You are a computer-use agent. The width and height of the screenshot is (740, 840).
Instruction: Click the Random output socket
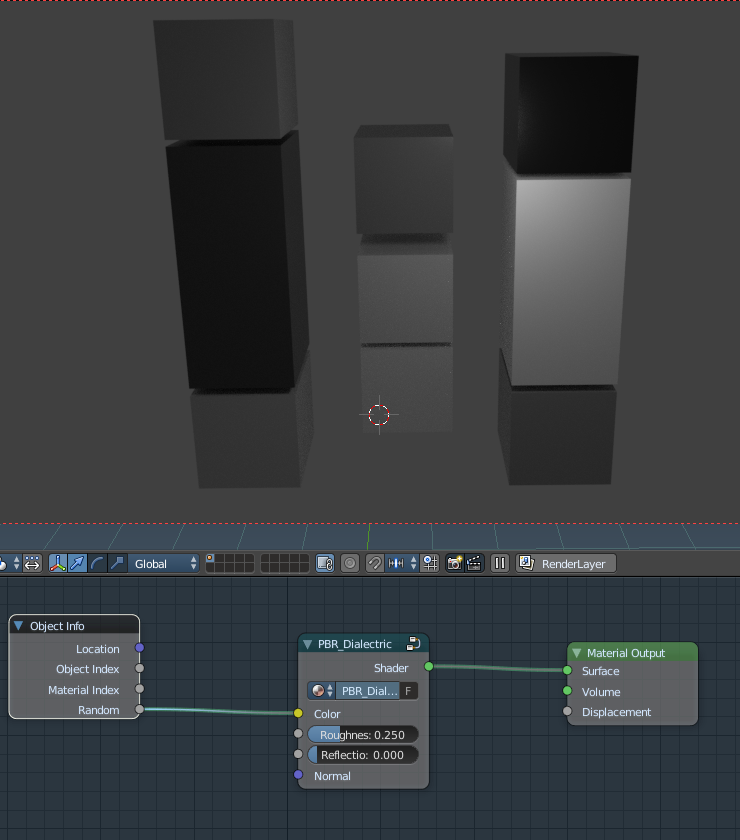click(139, 709)
